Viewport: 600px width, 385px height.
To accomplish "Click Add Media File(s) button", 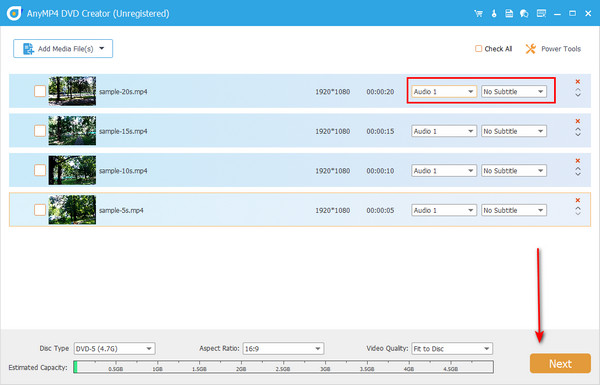I will (x=63, y=49).
